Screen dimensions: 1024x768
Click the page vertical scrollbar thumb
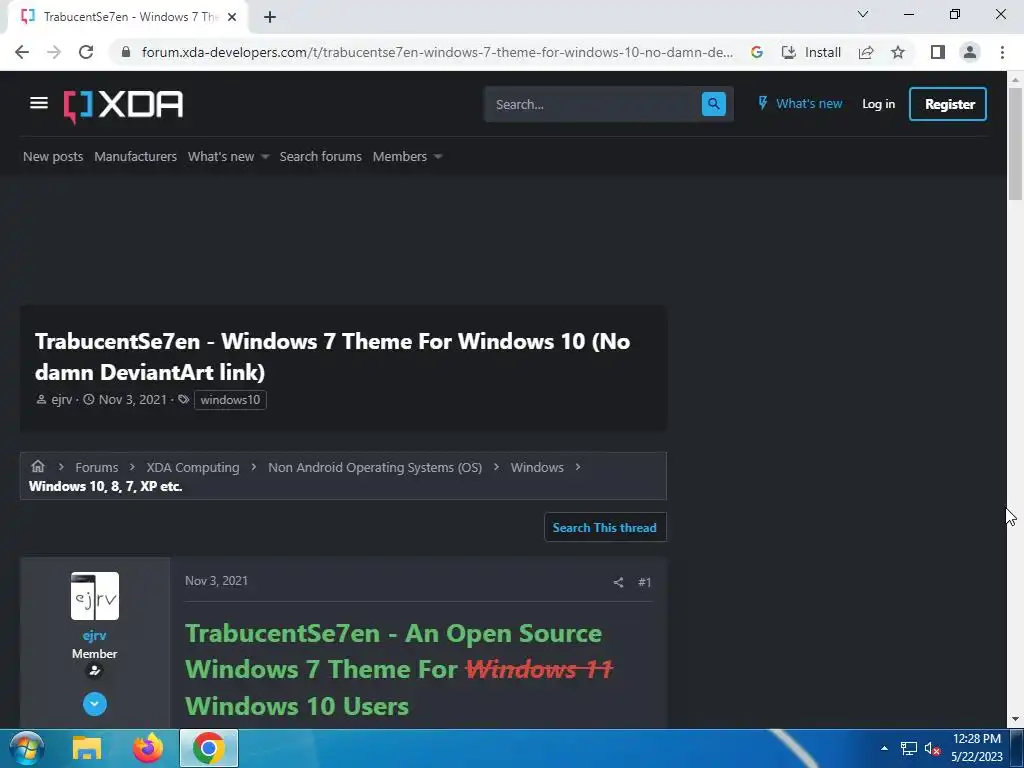(1015, 144)
